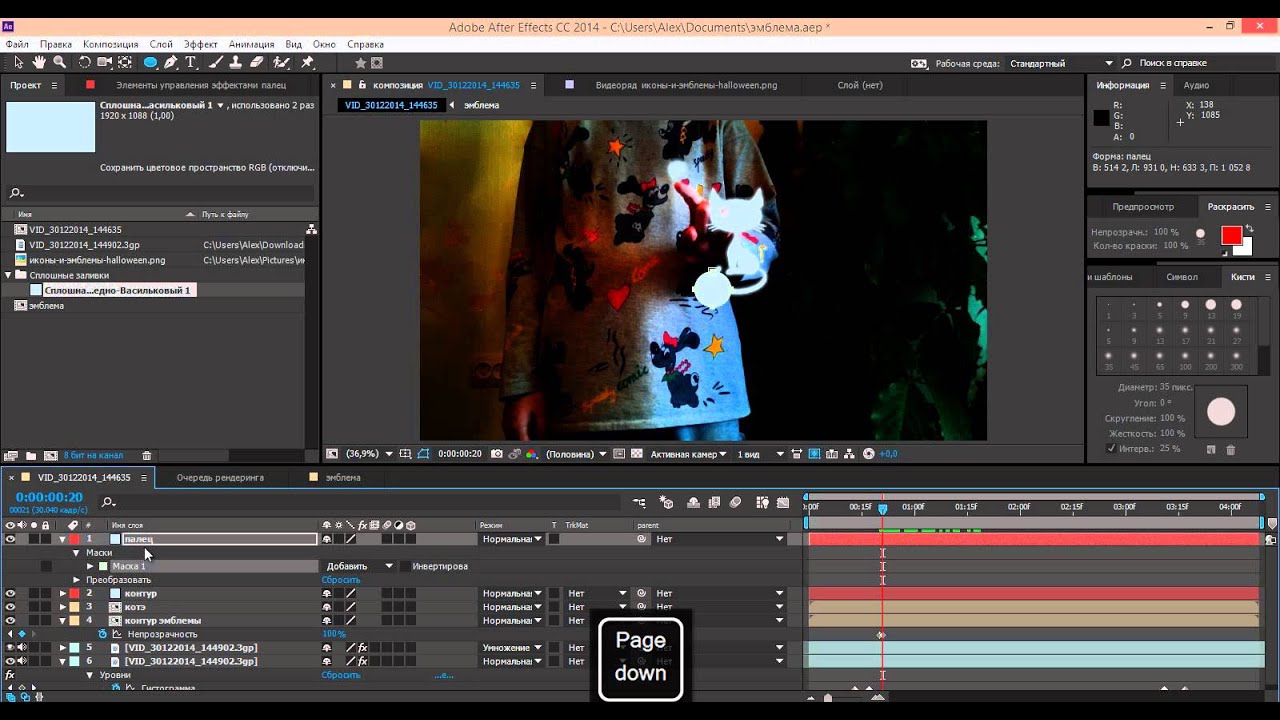Create a new folder in Project panel

(x=31, y=456)
